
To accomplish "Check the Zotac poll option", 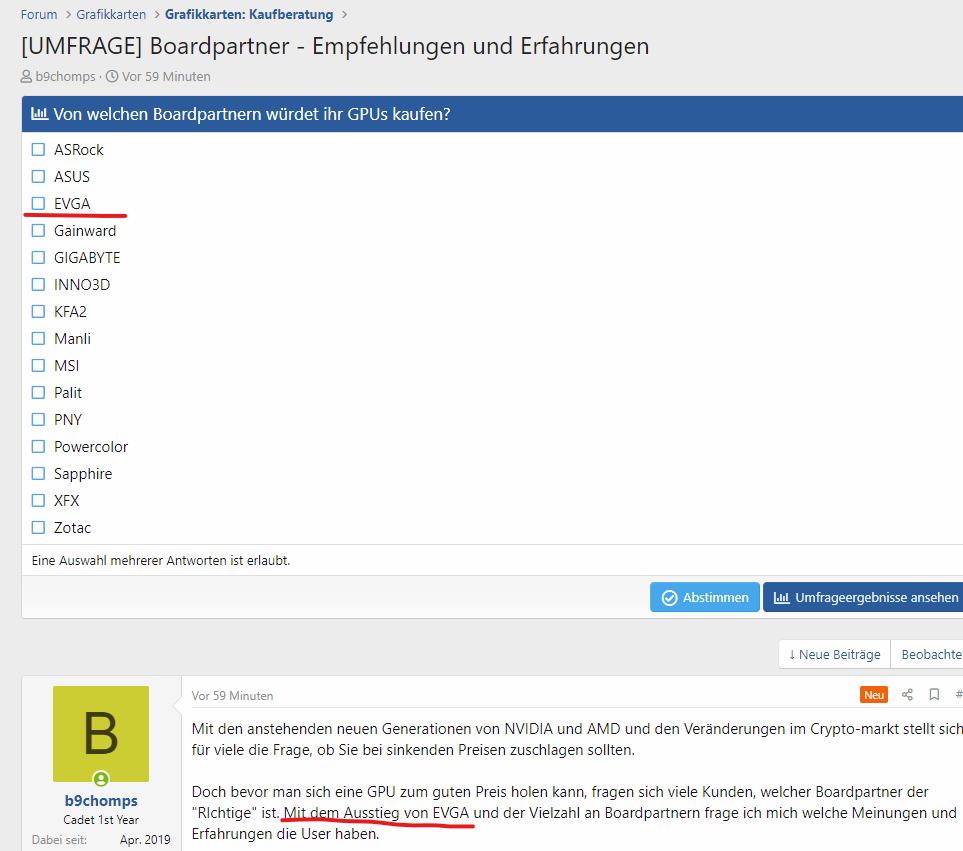I will [38, 528].
